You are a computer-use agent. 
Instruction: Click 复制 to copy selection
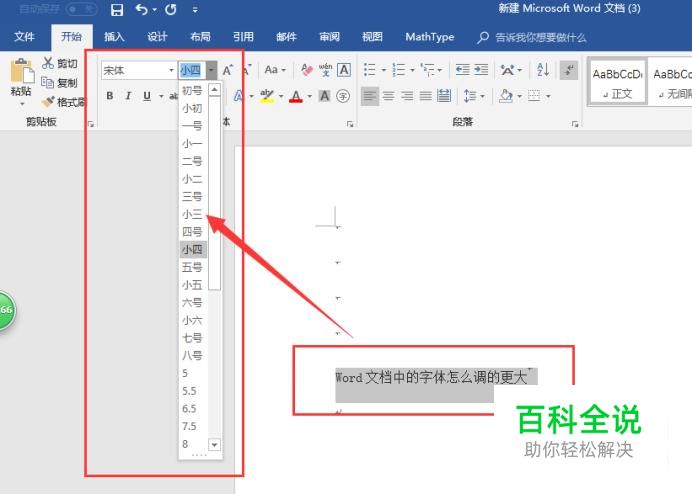click(60, 83)
